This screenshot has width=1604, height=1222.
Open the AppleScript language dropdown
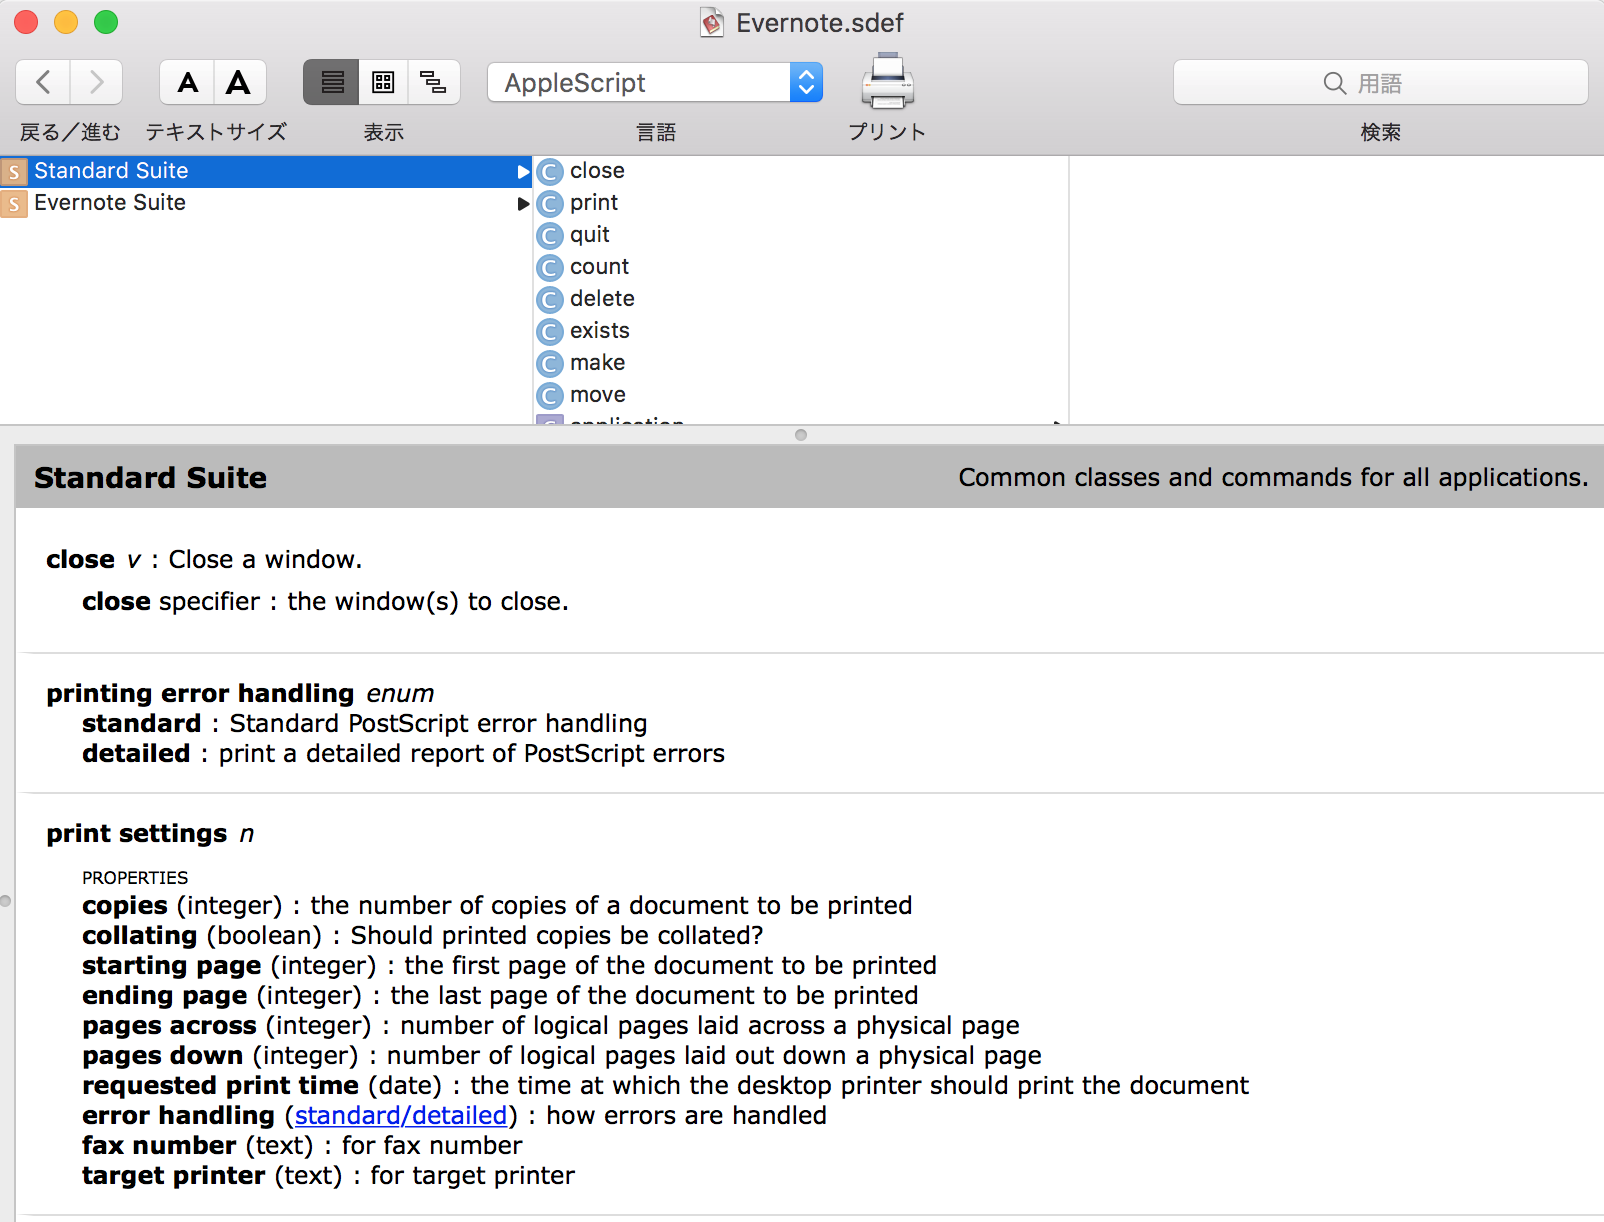pyautogui.click(x=804, y=82)
